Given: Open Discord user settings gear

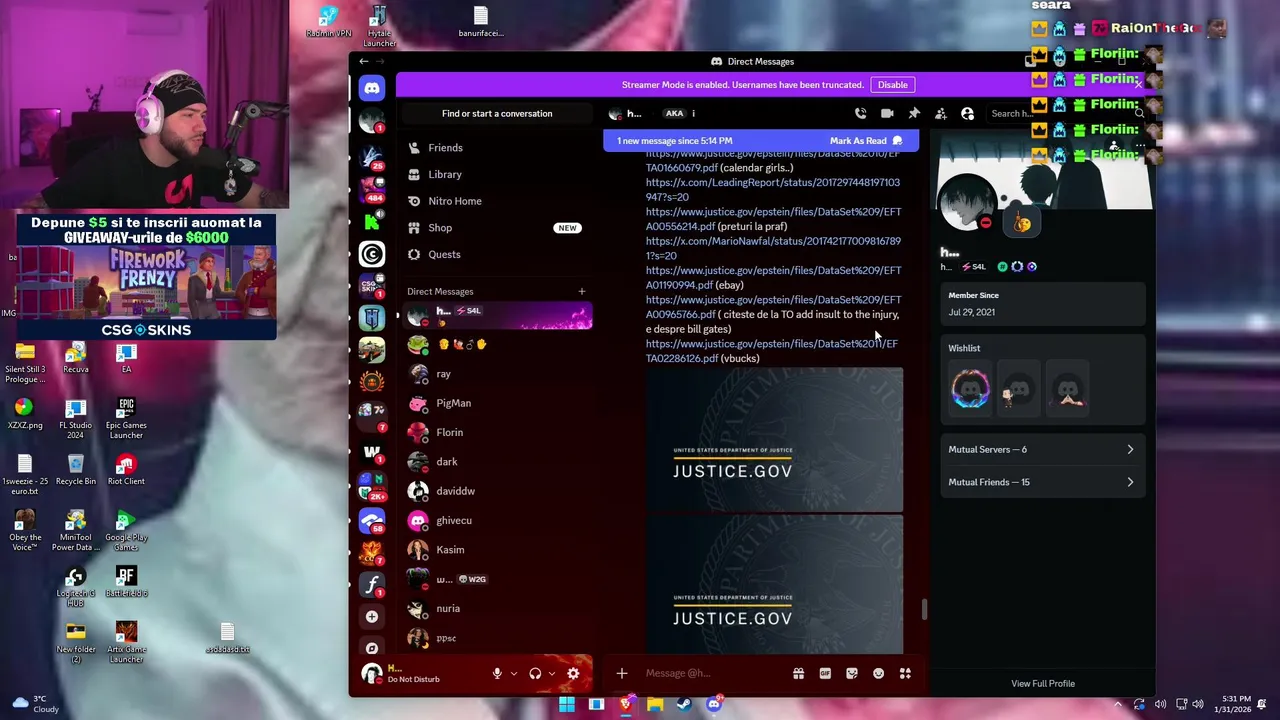Looking at the screenshot, I should pos(573,674).
